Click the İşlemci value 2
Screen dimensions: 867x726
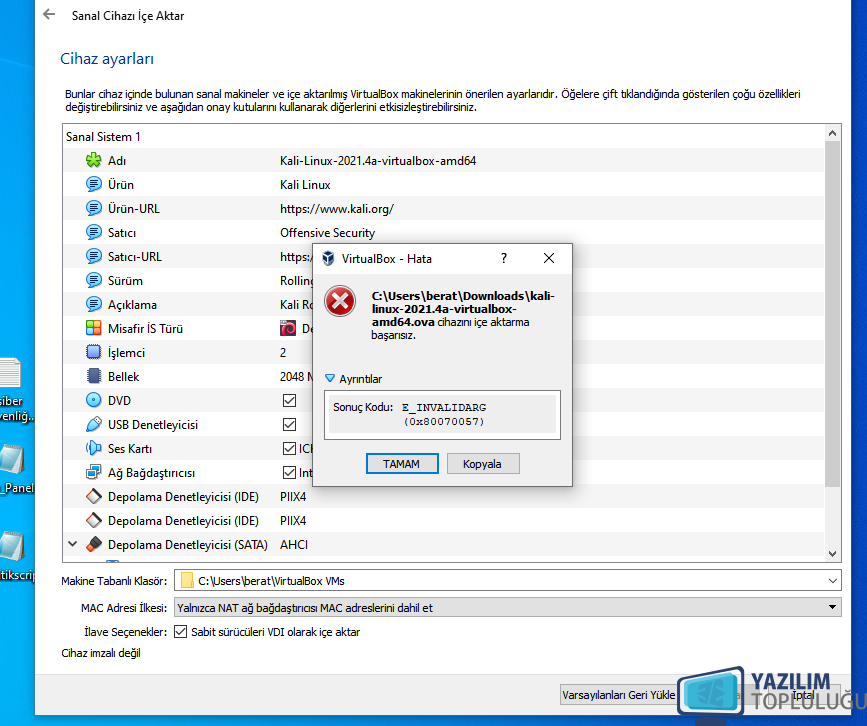[283, 352]
